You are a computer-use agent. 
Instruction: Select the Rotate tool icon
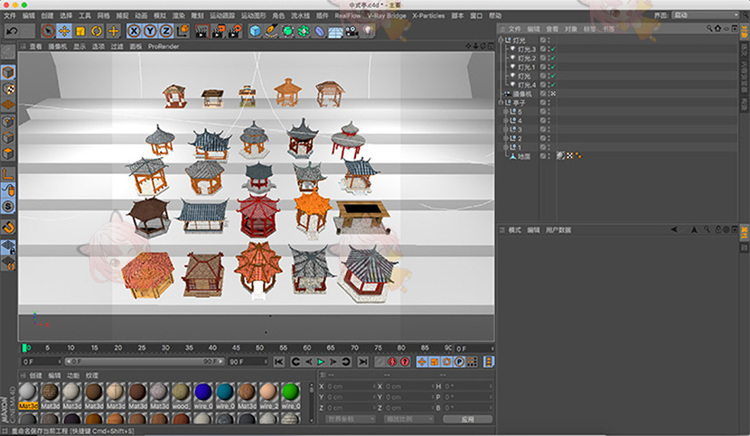pyautogui.click(x=96, y=31)
